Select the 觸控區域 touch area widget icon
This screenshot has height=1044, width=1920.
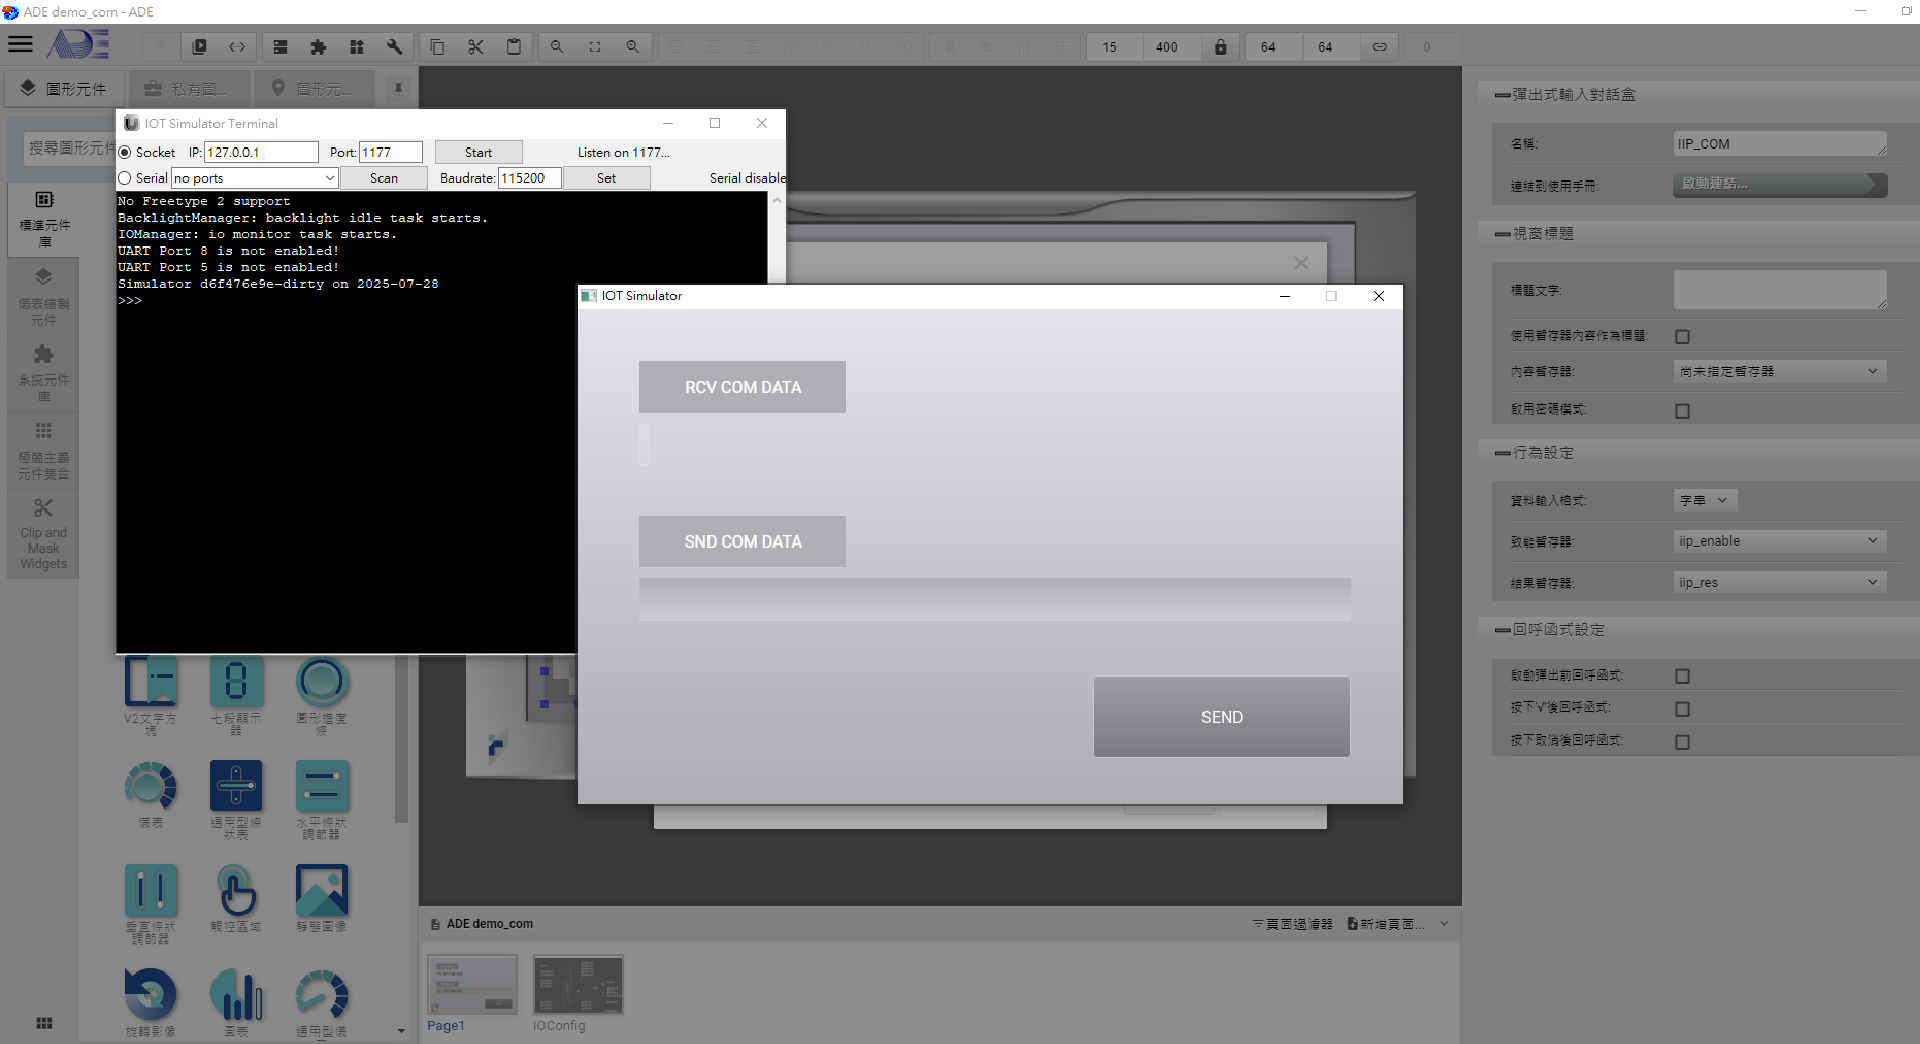pos(236,890)
